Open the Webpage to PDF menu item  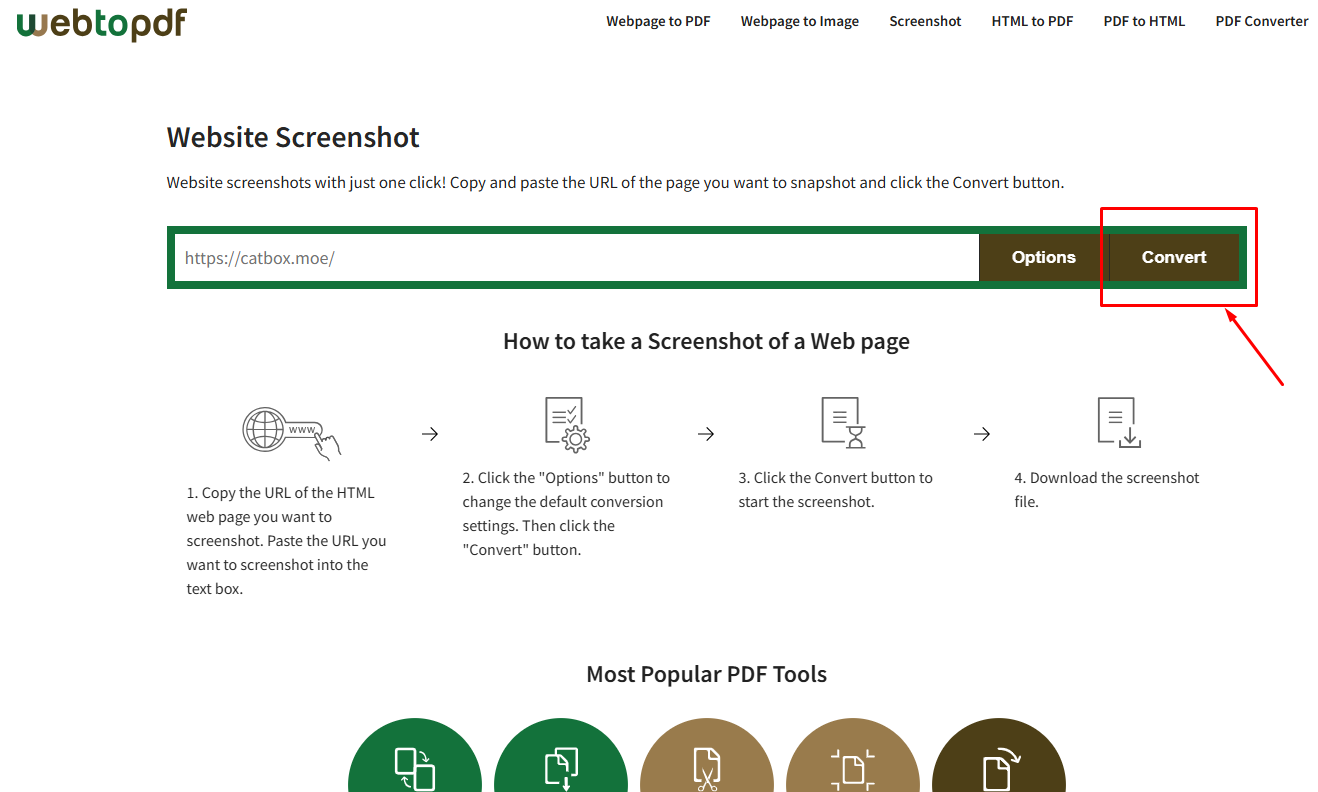pos(658,21)
